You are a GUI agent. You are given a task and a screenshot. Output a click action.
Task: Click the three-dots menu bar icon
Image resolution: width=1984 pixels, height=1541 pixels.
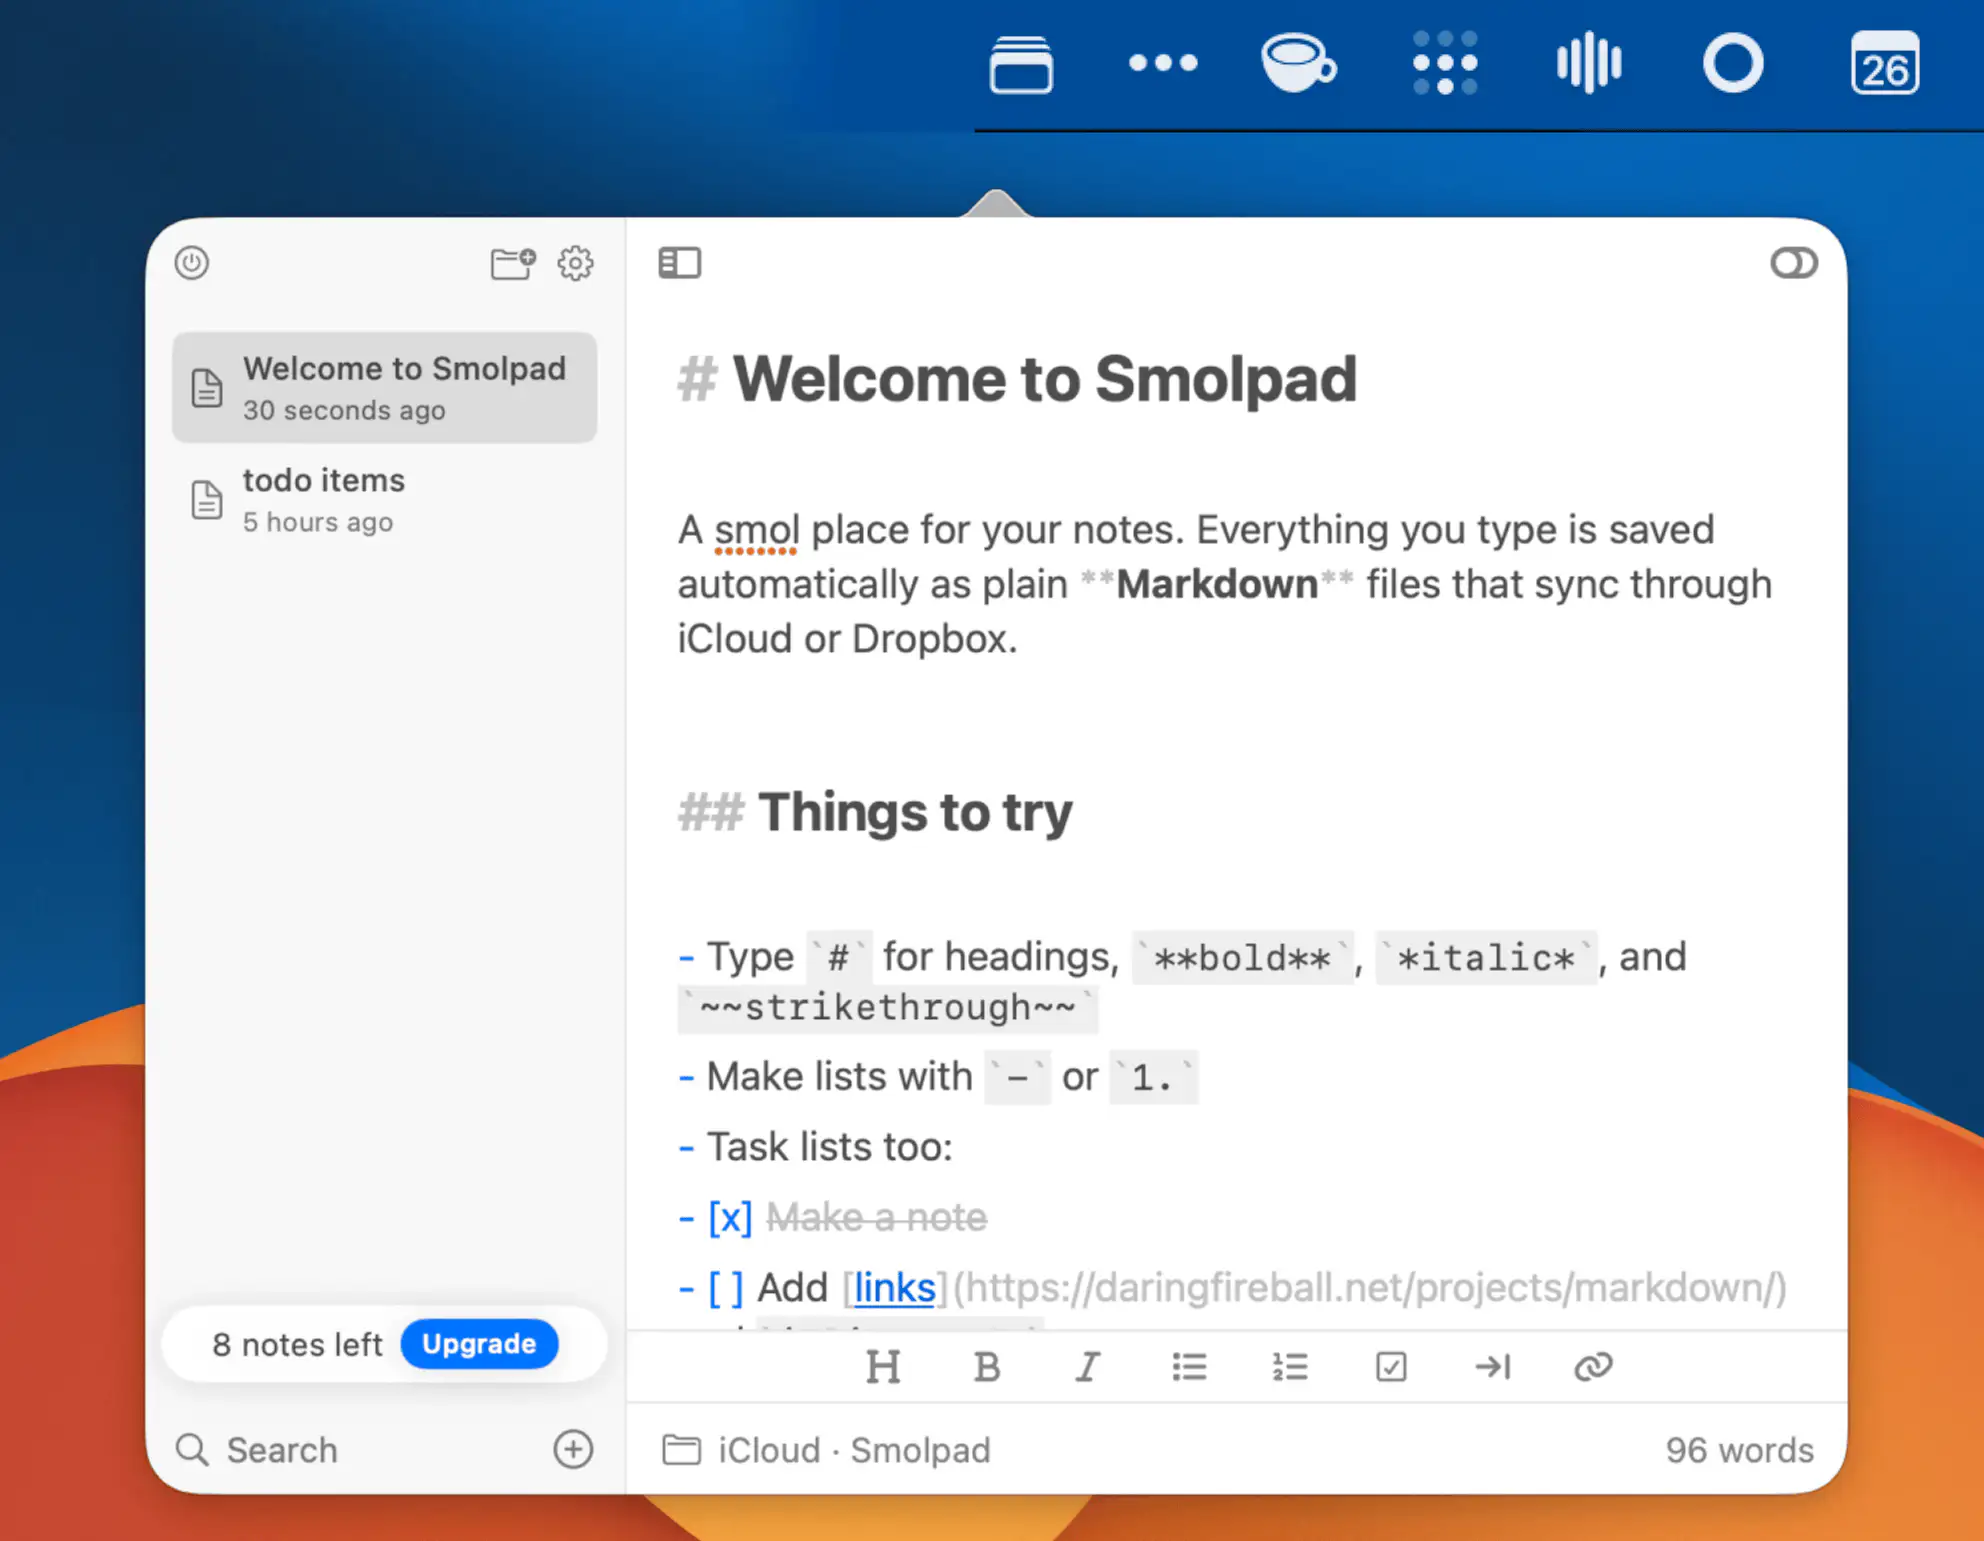click(x=1163, y=63)
